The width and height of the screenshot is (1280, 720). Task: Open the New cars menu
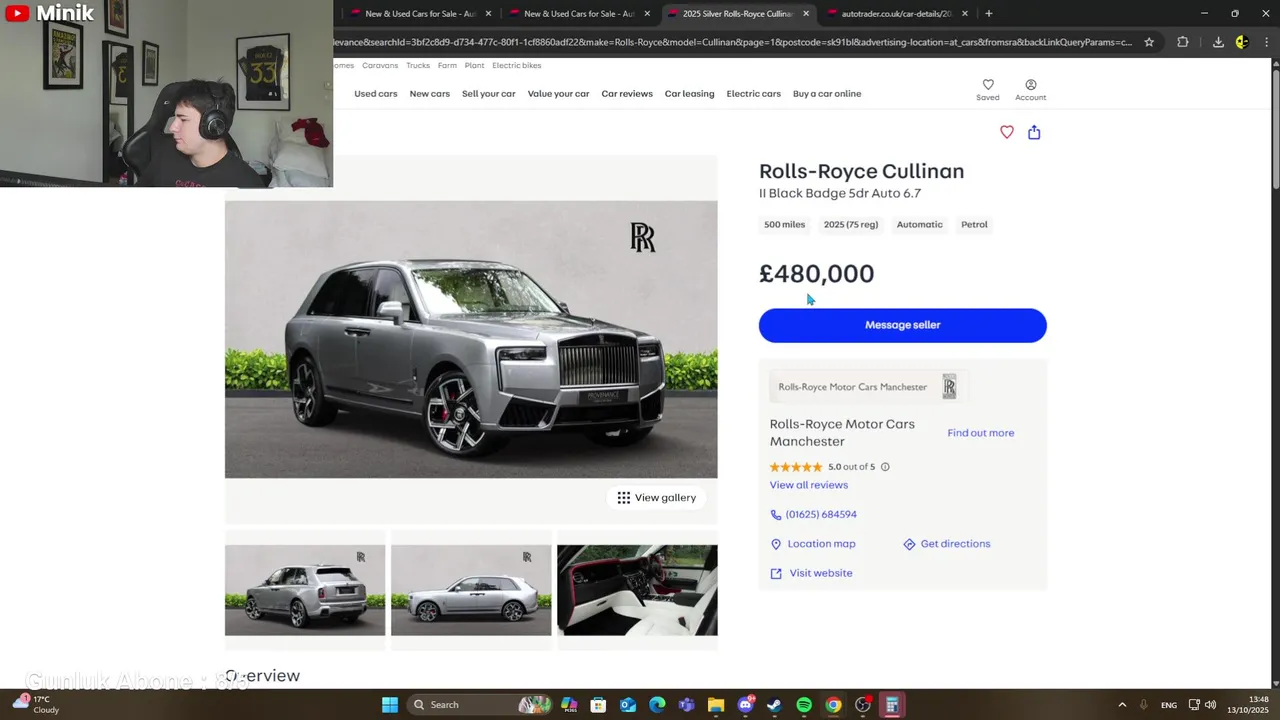pyautogui.click(x=430, y=94)
